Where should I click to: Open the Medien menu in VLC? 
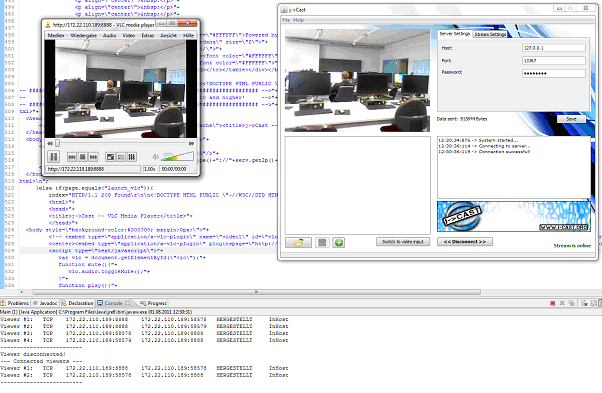[x=56, y=35]
